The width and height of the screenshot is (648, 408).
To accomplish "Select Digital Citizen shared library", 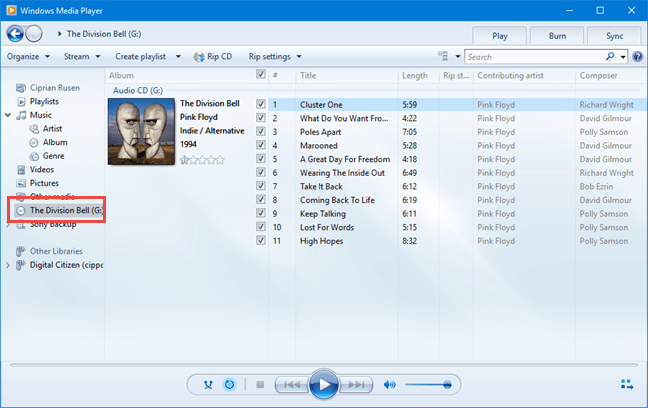I will pos(66,265).
